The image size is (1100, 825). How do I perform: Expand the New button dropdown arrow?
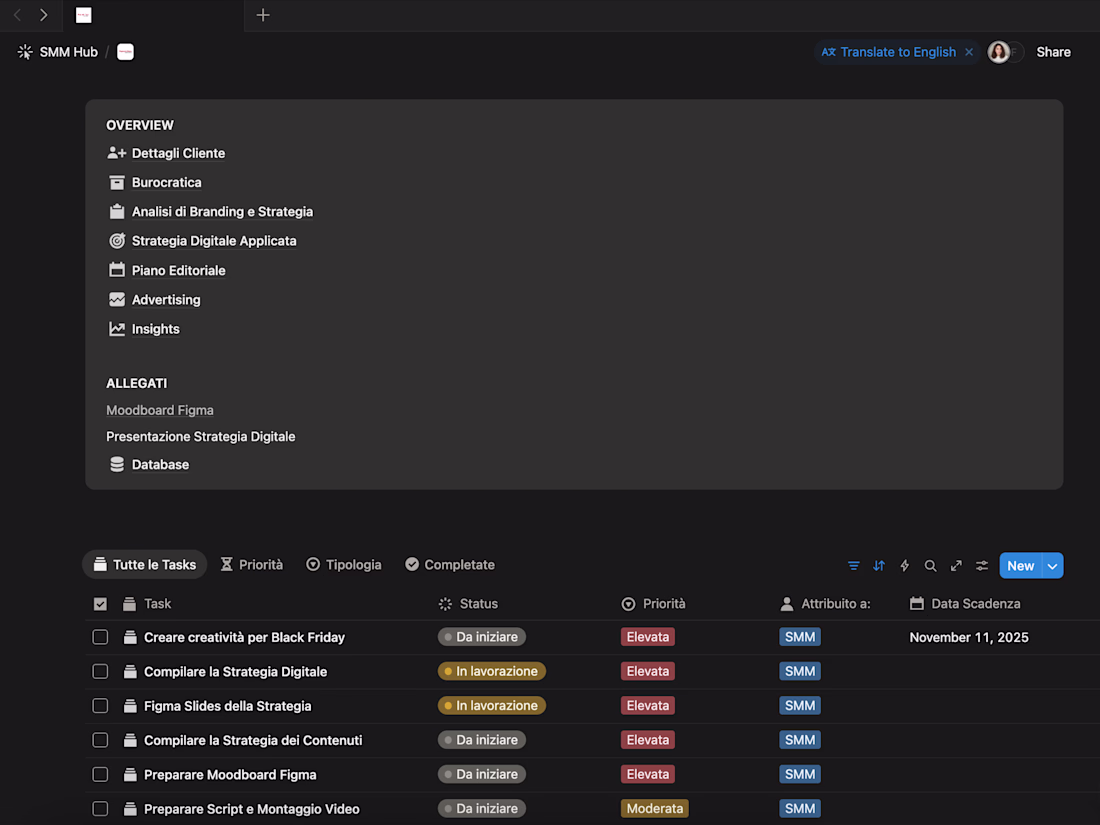tap(1052, 565)
